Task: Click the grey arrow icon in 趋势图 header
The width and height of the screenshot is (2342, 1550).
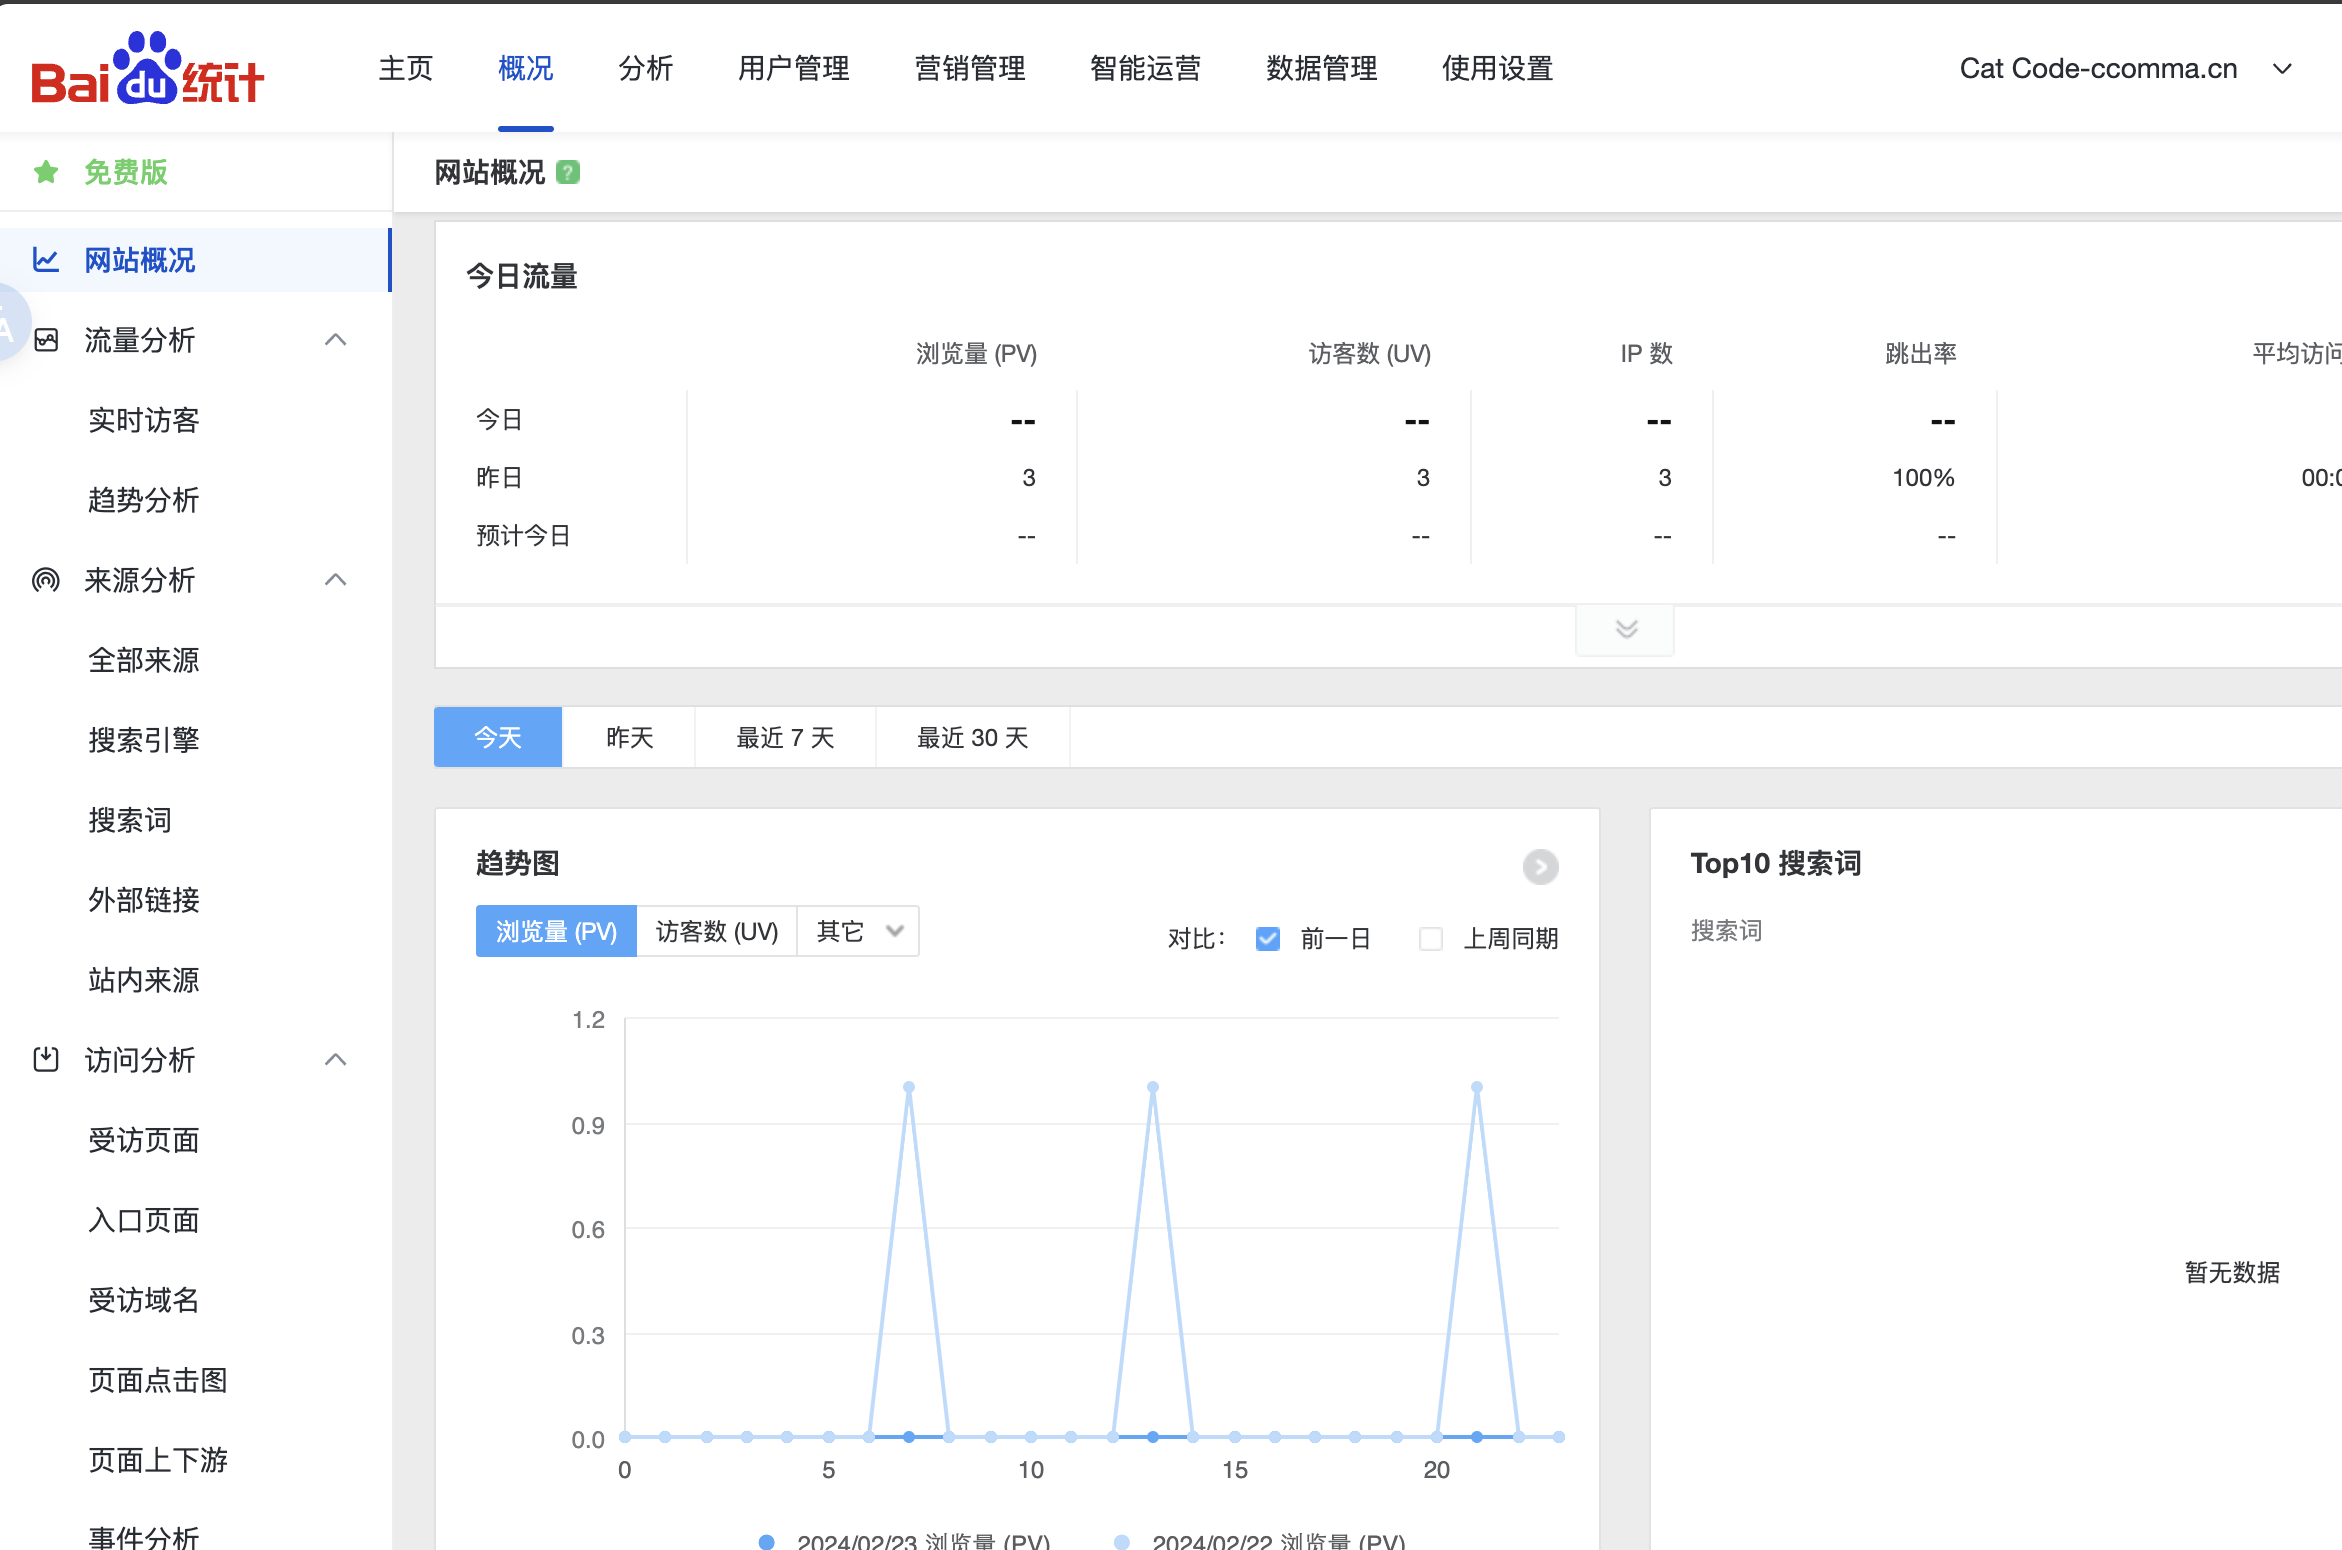Action: coord(1540,866)
